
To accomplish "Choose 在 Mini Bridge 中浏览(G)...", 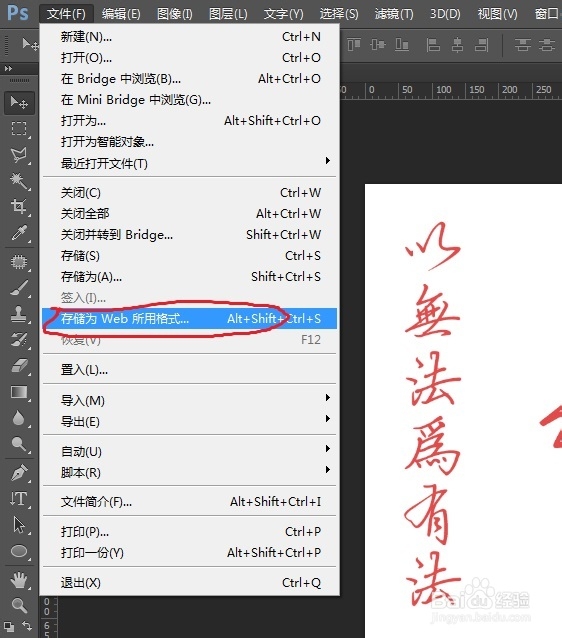I will [x=190, y=100].
